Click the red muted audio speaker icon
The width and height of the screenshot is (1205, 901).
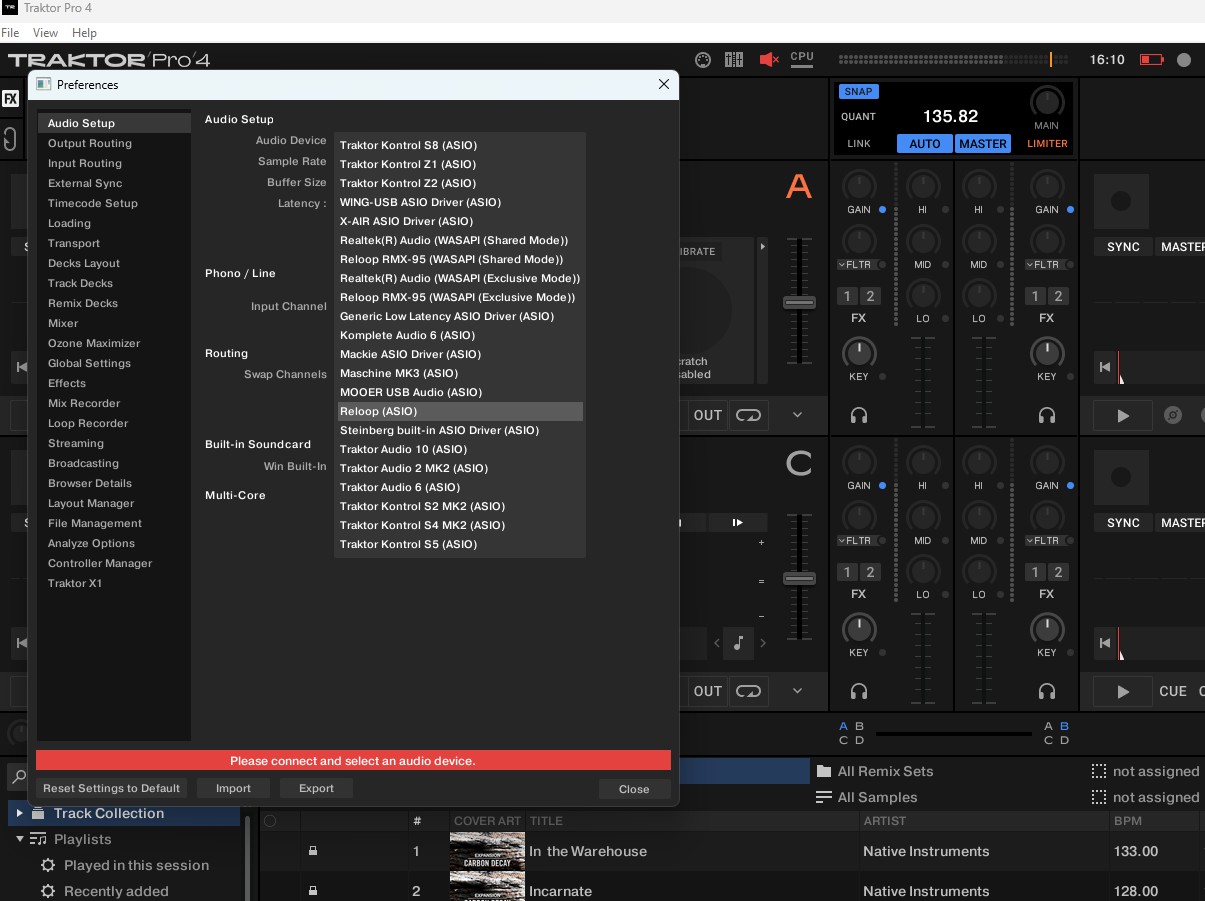769,59
